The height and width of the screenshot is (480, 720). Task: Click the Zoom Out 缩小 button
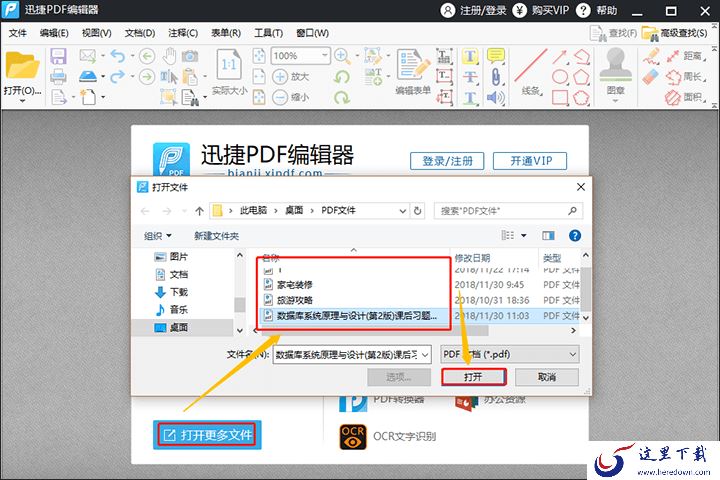291,97
